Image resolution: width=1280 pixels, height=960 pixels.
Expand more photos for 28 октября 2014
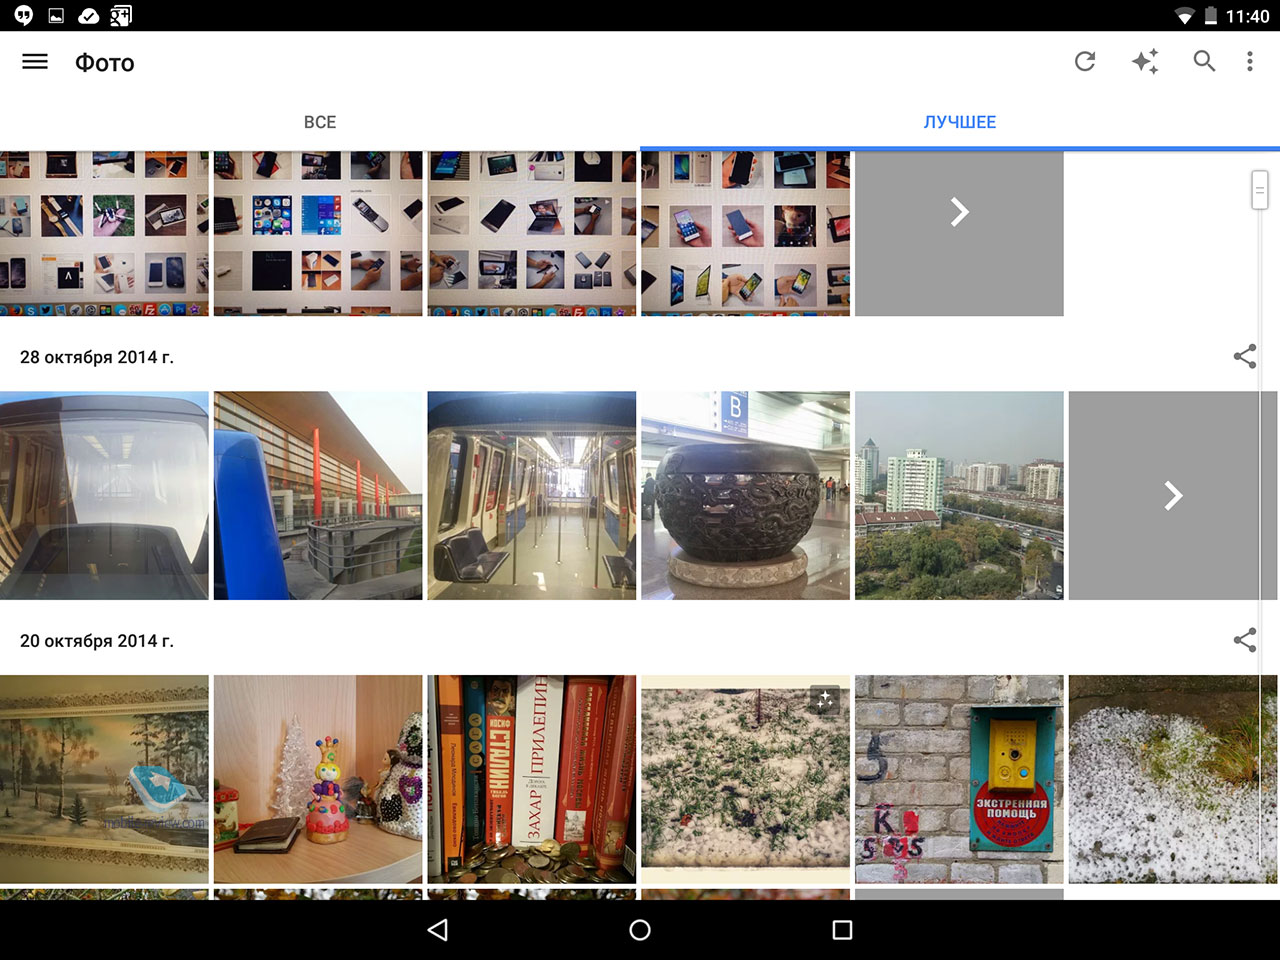tap(1173, 495)
